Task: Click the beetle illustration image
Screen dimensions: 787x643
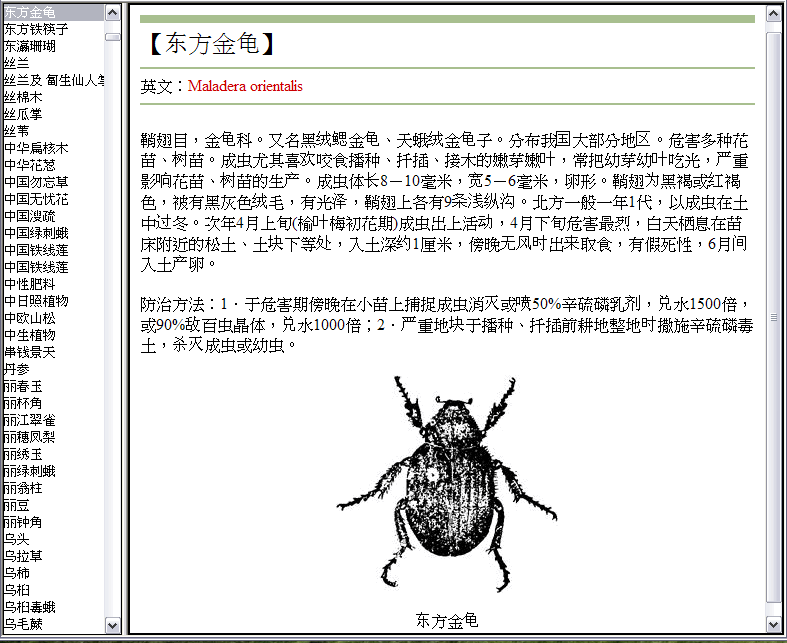Action: pyautogui.click(x=447, y=484)
